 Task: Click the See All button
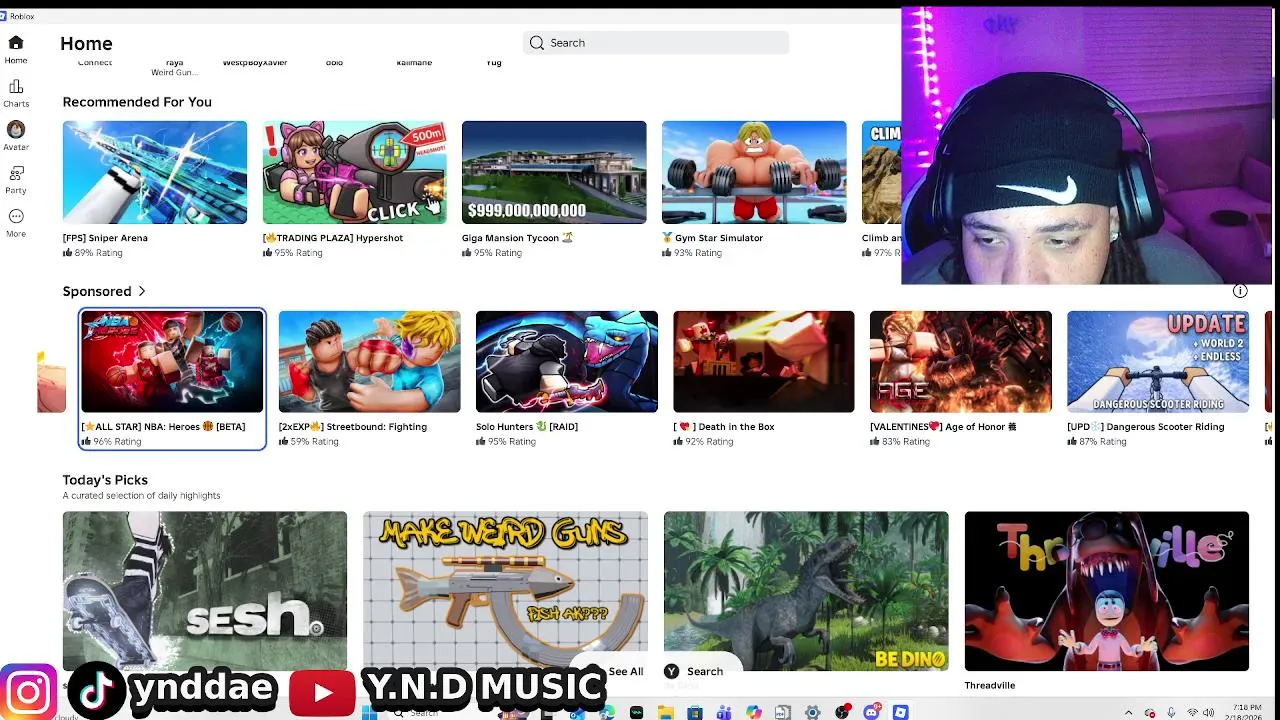(626, 671)
